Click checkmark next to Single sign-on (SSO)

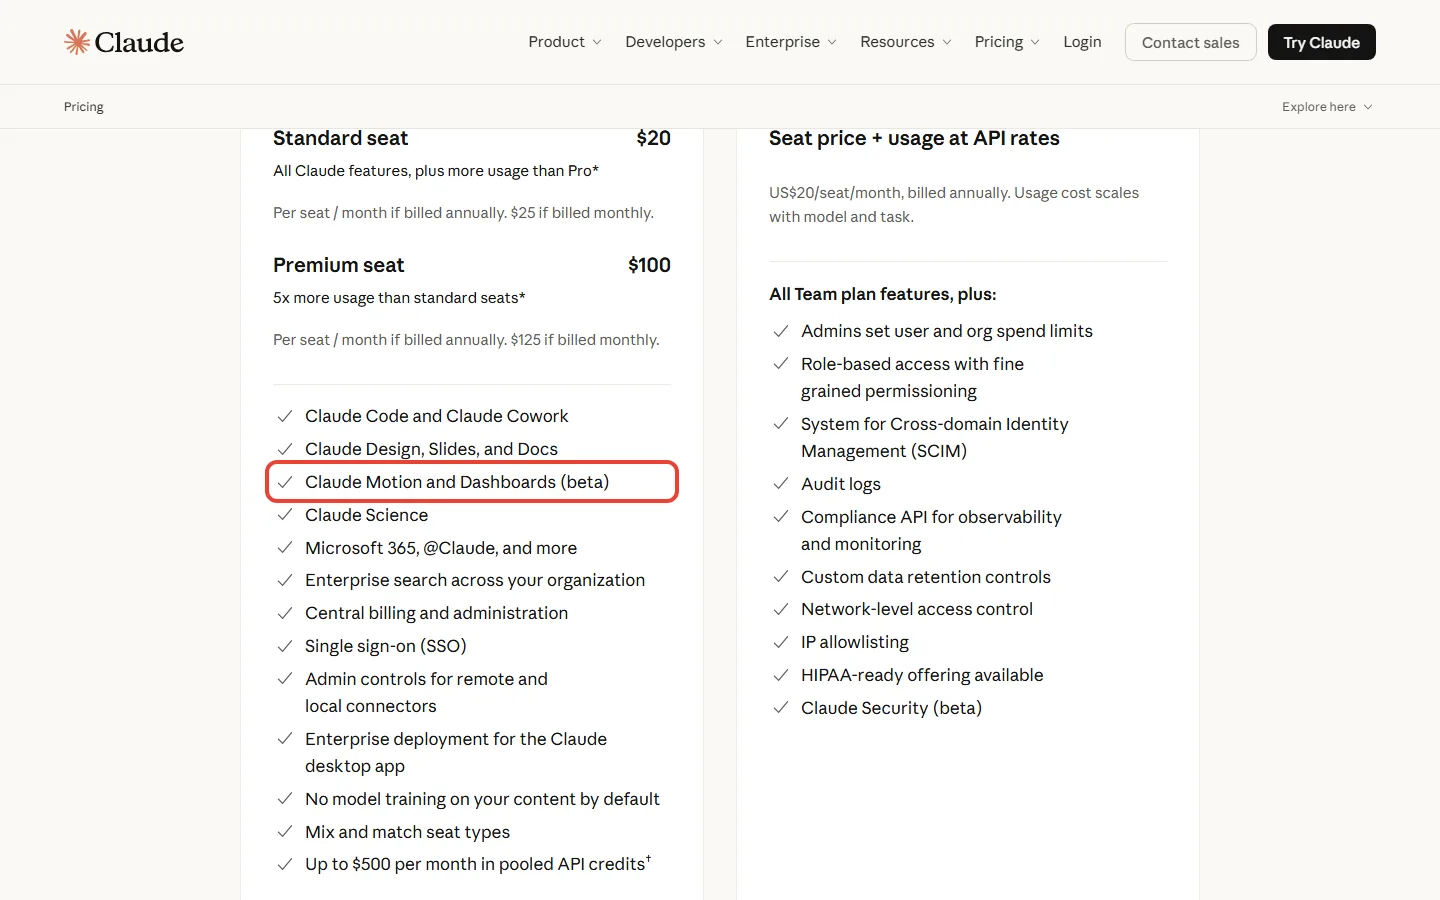pyautogui.click(x=285, y=646)
